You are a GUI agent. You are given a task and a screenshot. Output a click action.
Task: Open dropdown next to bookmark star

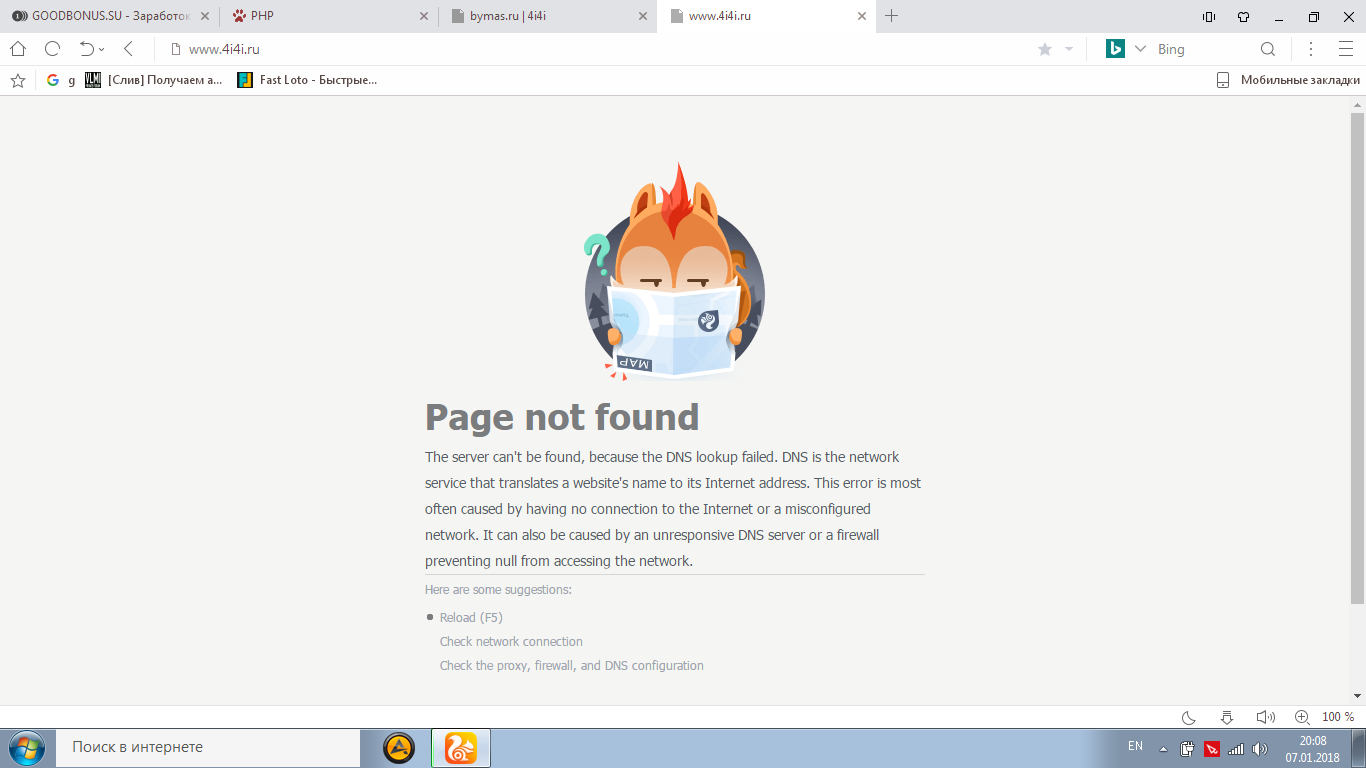click(x=1069, y=49)
